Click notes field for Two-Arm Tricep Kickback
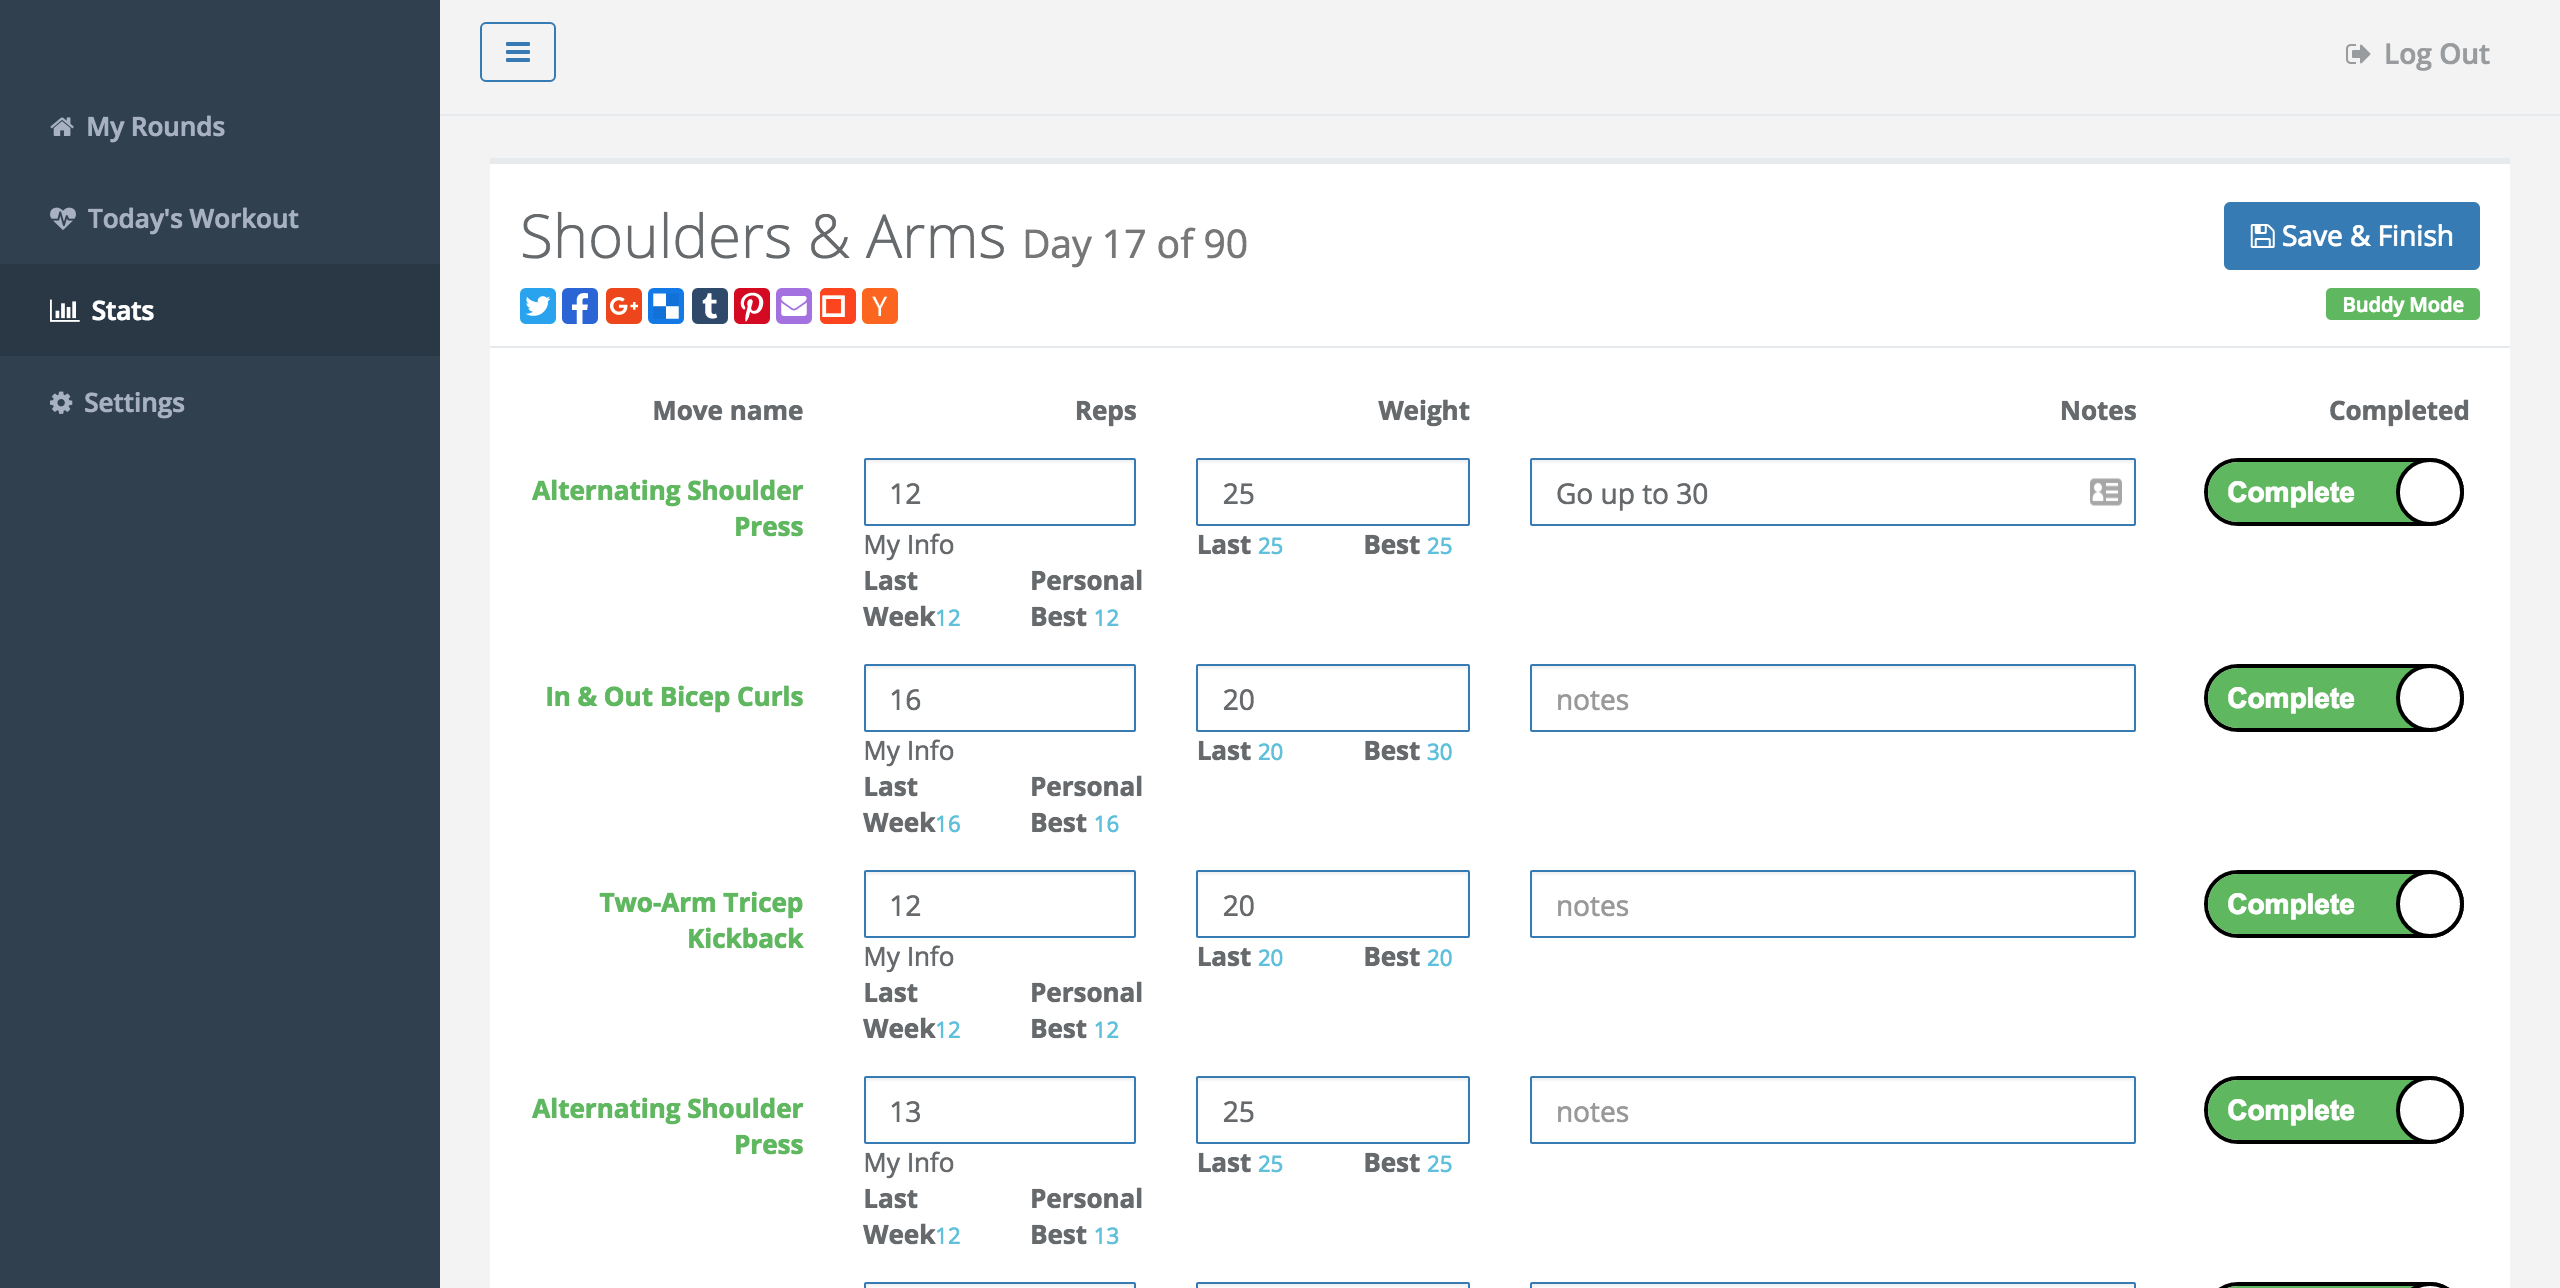 1833,904
